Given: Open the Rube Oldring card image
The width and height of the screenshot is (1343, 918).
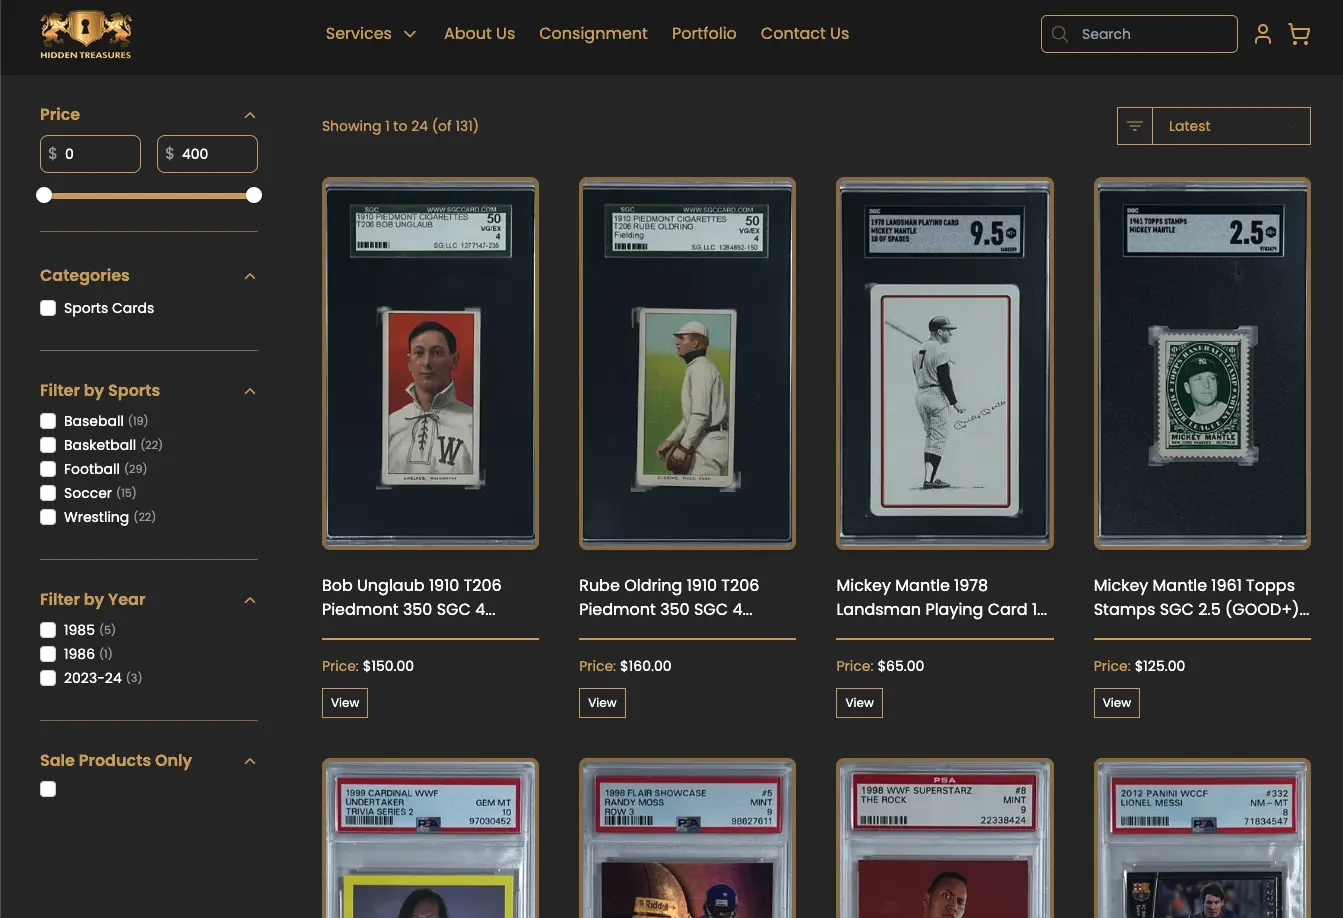Looking at the screenshot, I should tap(687, 363).
